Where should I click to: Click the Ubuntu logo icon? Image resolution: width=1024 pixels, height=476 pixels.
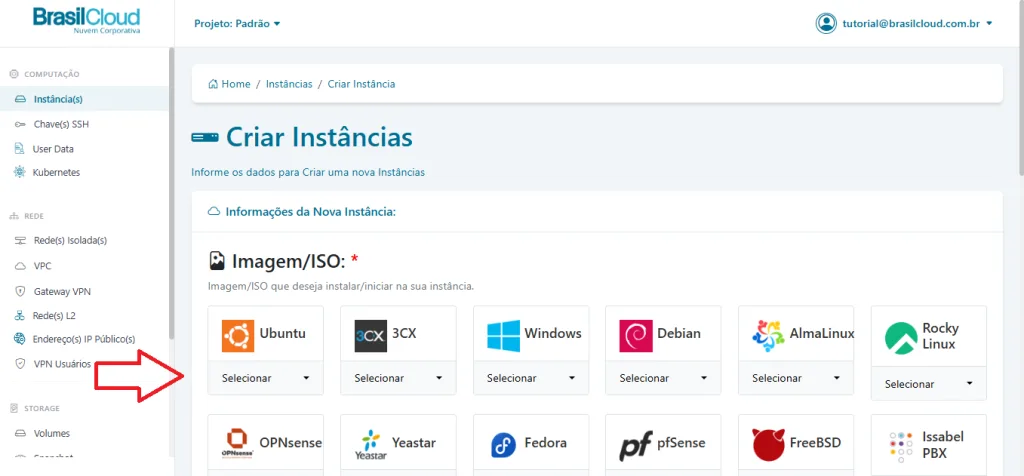point(238,336)
